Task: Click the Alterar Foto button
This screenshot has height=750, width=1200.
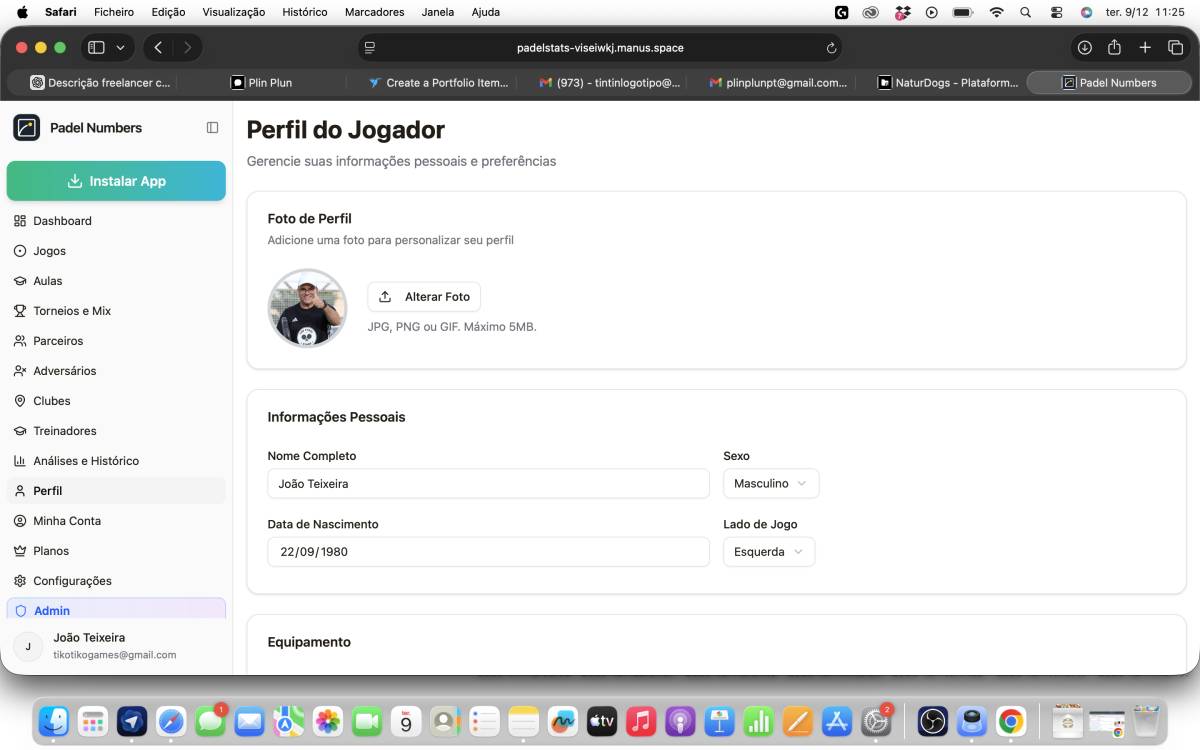Action: point(424,297)
